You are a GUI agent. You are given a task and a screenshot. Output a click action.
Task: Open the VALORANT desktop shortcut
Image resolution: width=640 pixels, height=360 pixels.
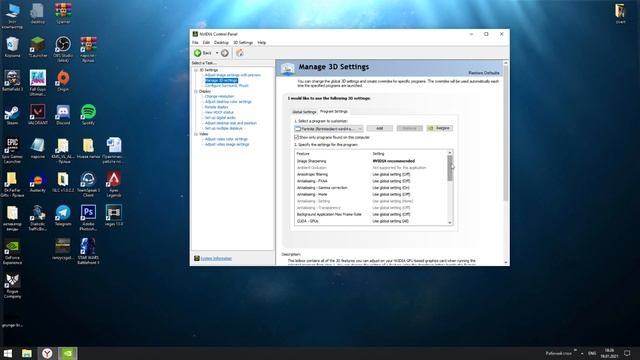pos(38,115)
